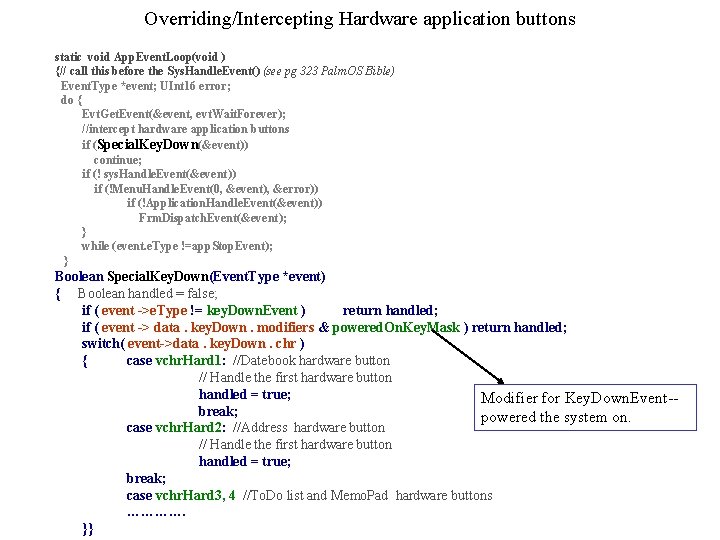The width and height of the screenshot is (720, 540).
Task: Click the highlighted 'SpecialKeyDown' call in the if statement
Action: [x=148, y=145]
